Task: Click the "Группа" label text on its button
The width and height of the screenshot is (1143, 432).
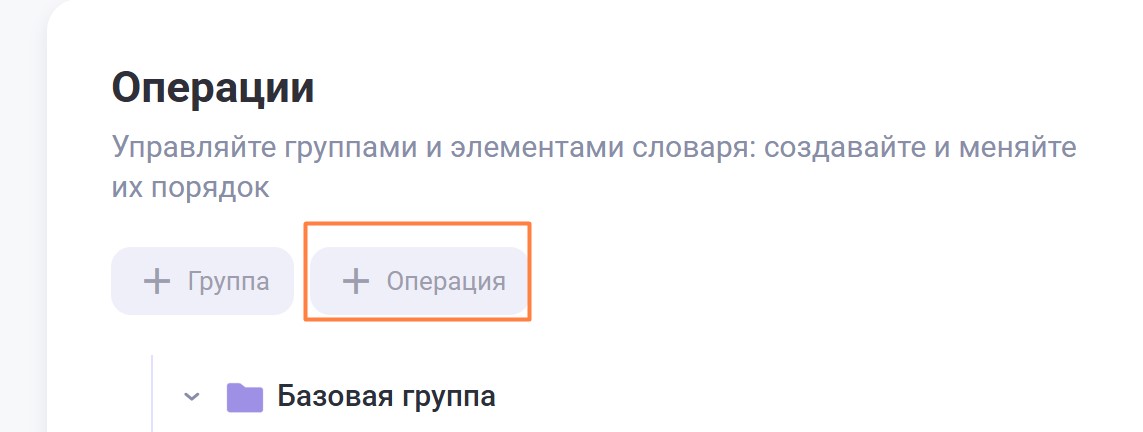Action: pos(229,281)
